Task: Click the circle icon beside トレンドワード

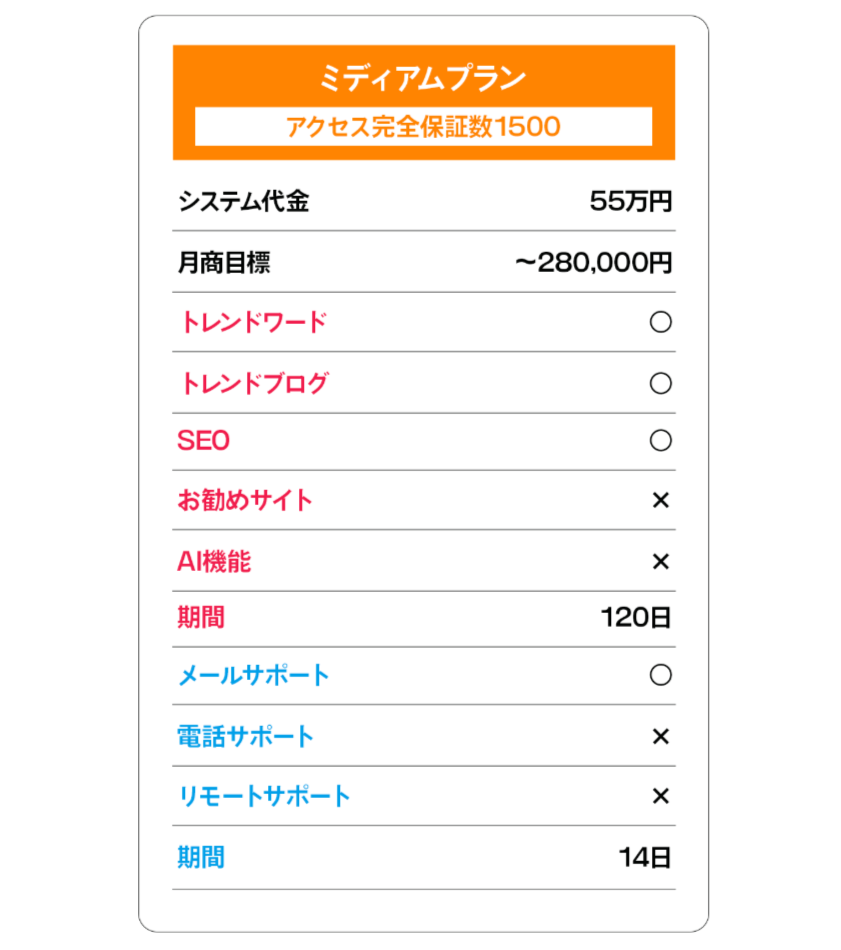Action: click(660, 322)
